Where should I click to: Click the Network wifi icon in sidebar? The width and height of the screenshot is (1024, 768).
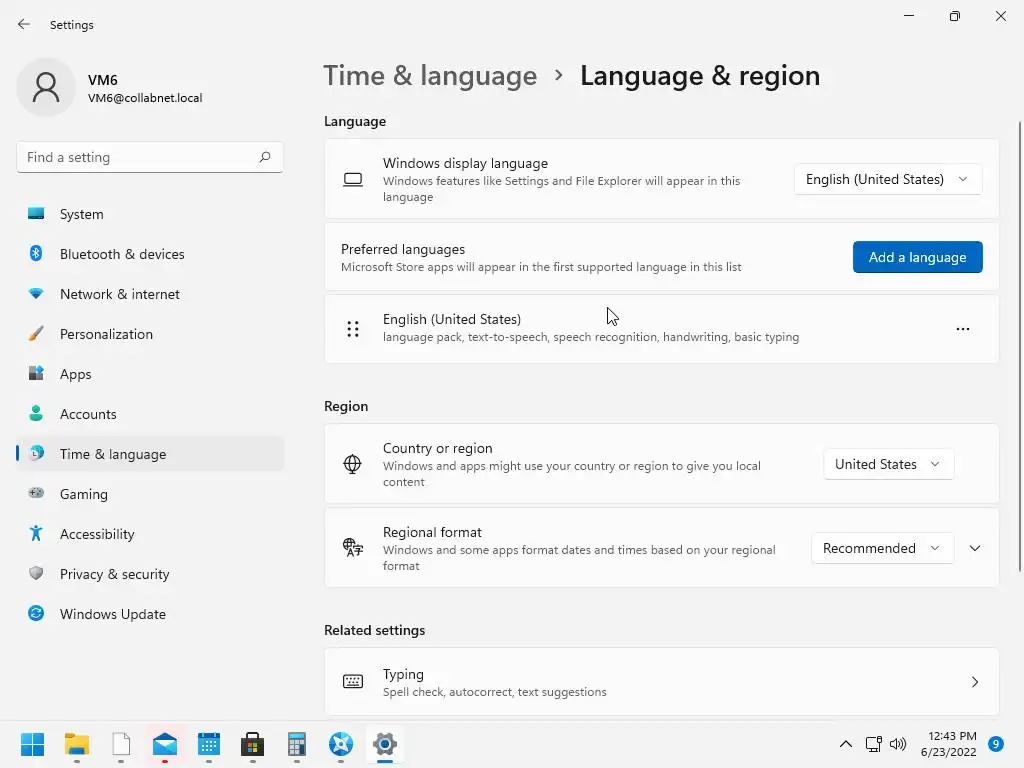36,294
